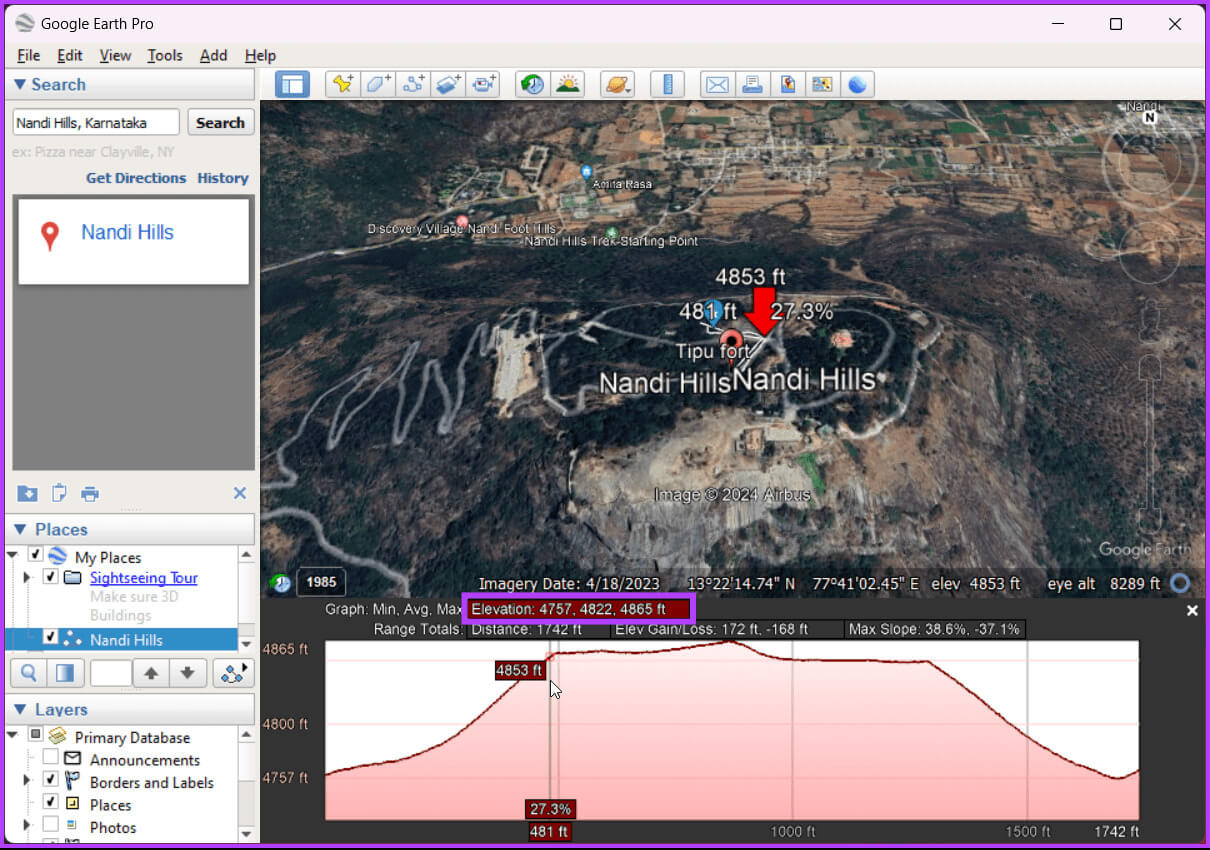The image size is (1210, 850).
Task: Click the Search button
Action: 220,122
